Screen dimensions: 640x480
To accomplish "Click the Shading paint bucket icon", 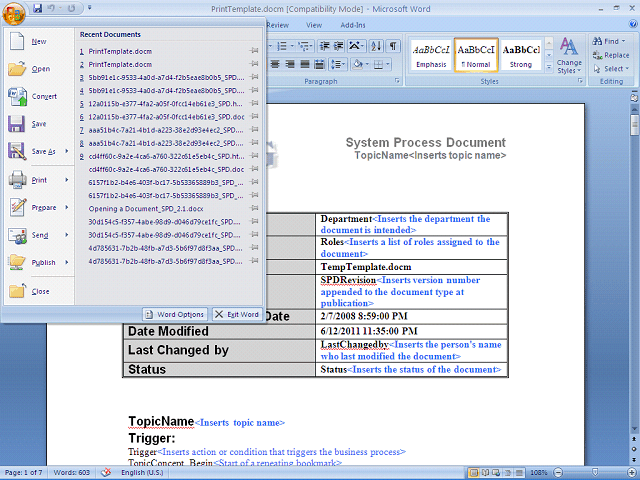I will pos(358,64).
